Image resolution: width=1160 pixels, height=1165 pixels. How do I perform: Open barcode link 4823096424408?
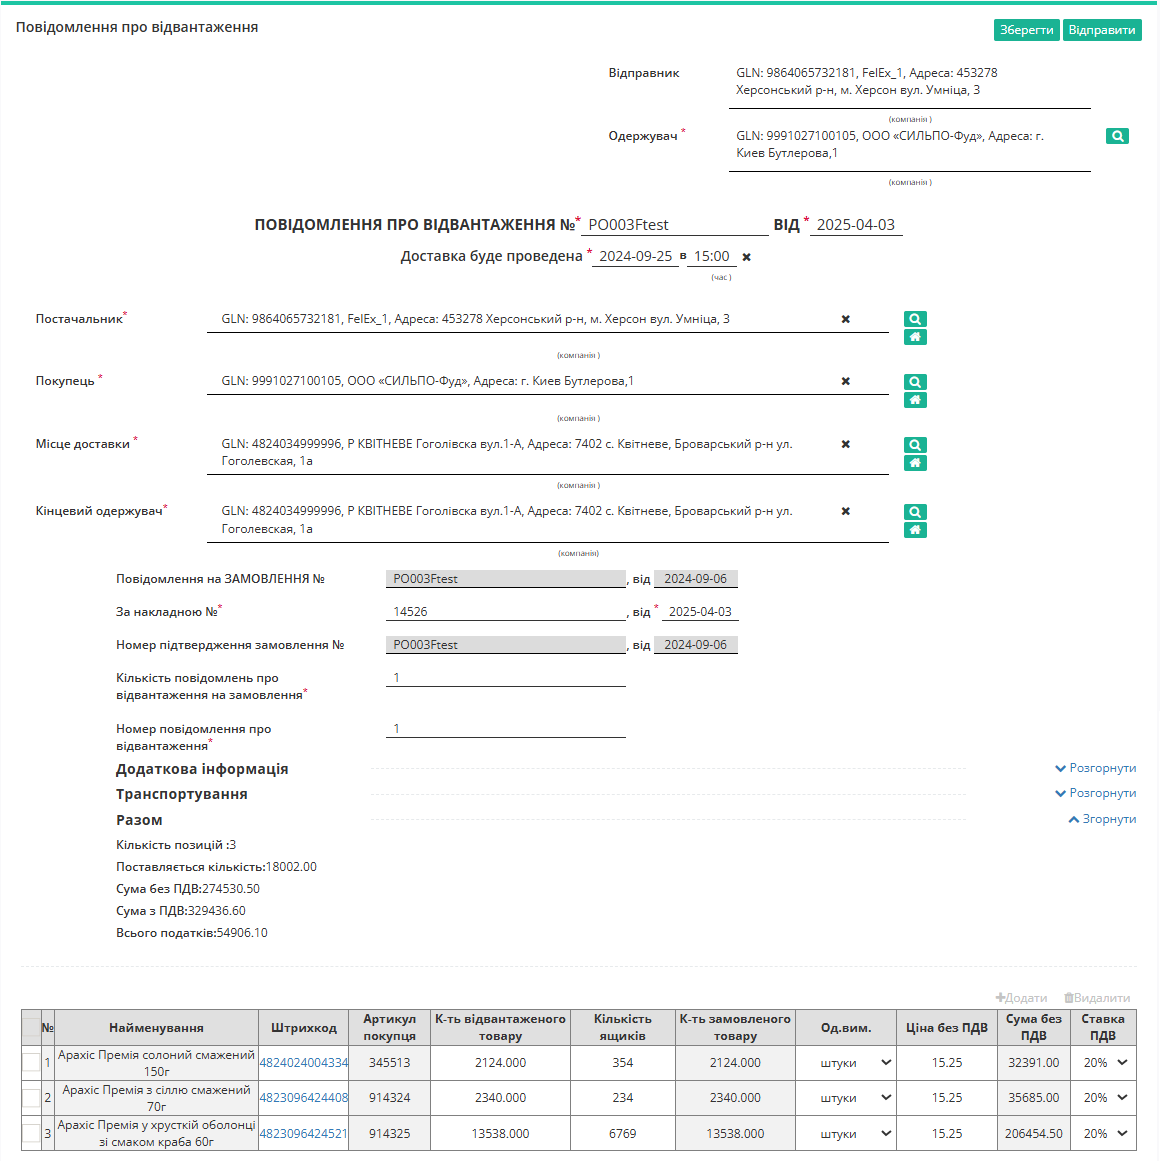pyautogui.click(x=303, y=1097)
